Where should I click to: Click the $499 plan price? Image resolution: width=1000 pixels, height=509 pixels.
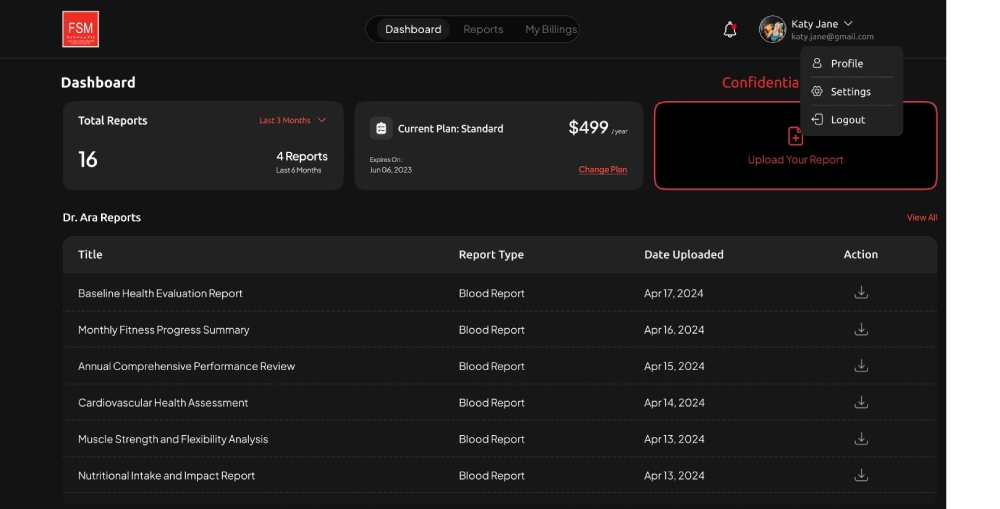(588, 128)
